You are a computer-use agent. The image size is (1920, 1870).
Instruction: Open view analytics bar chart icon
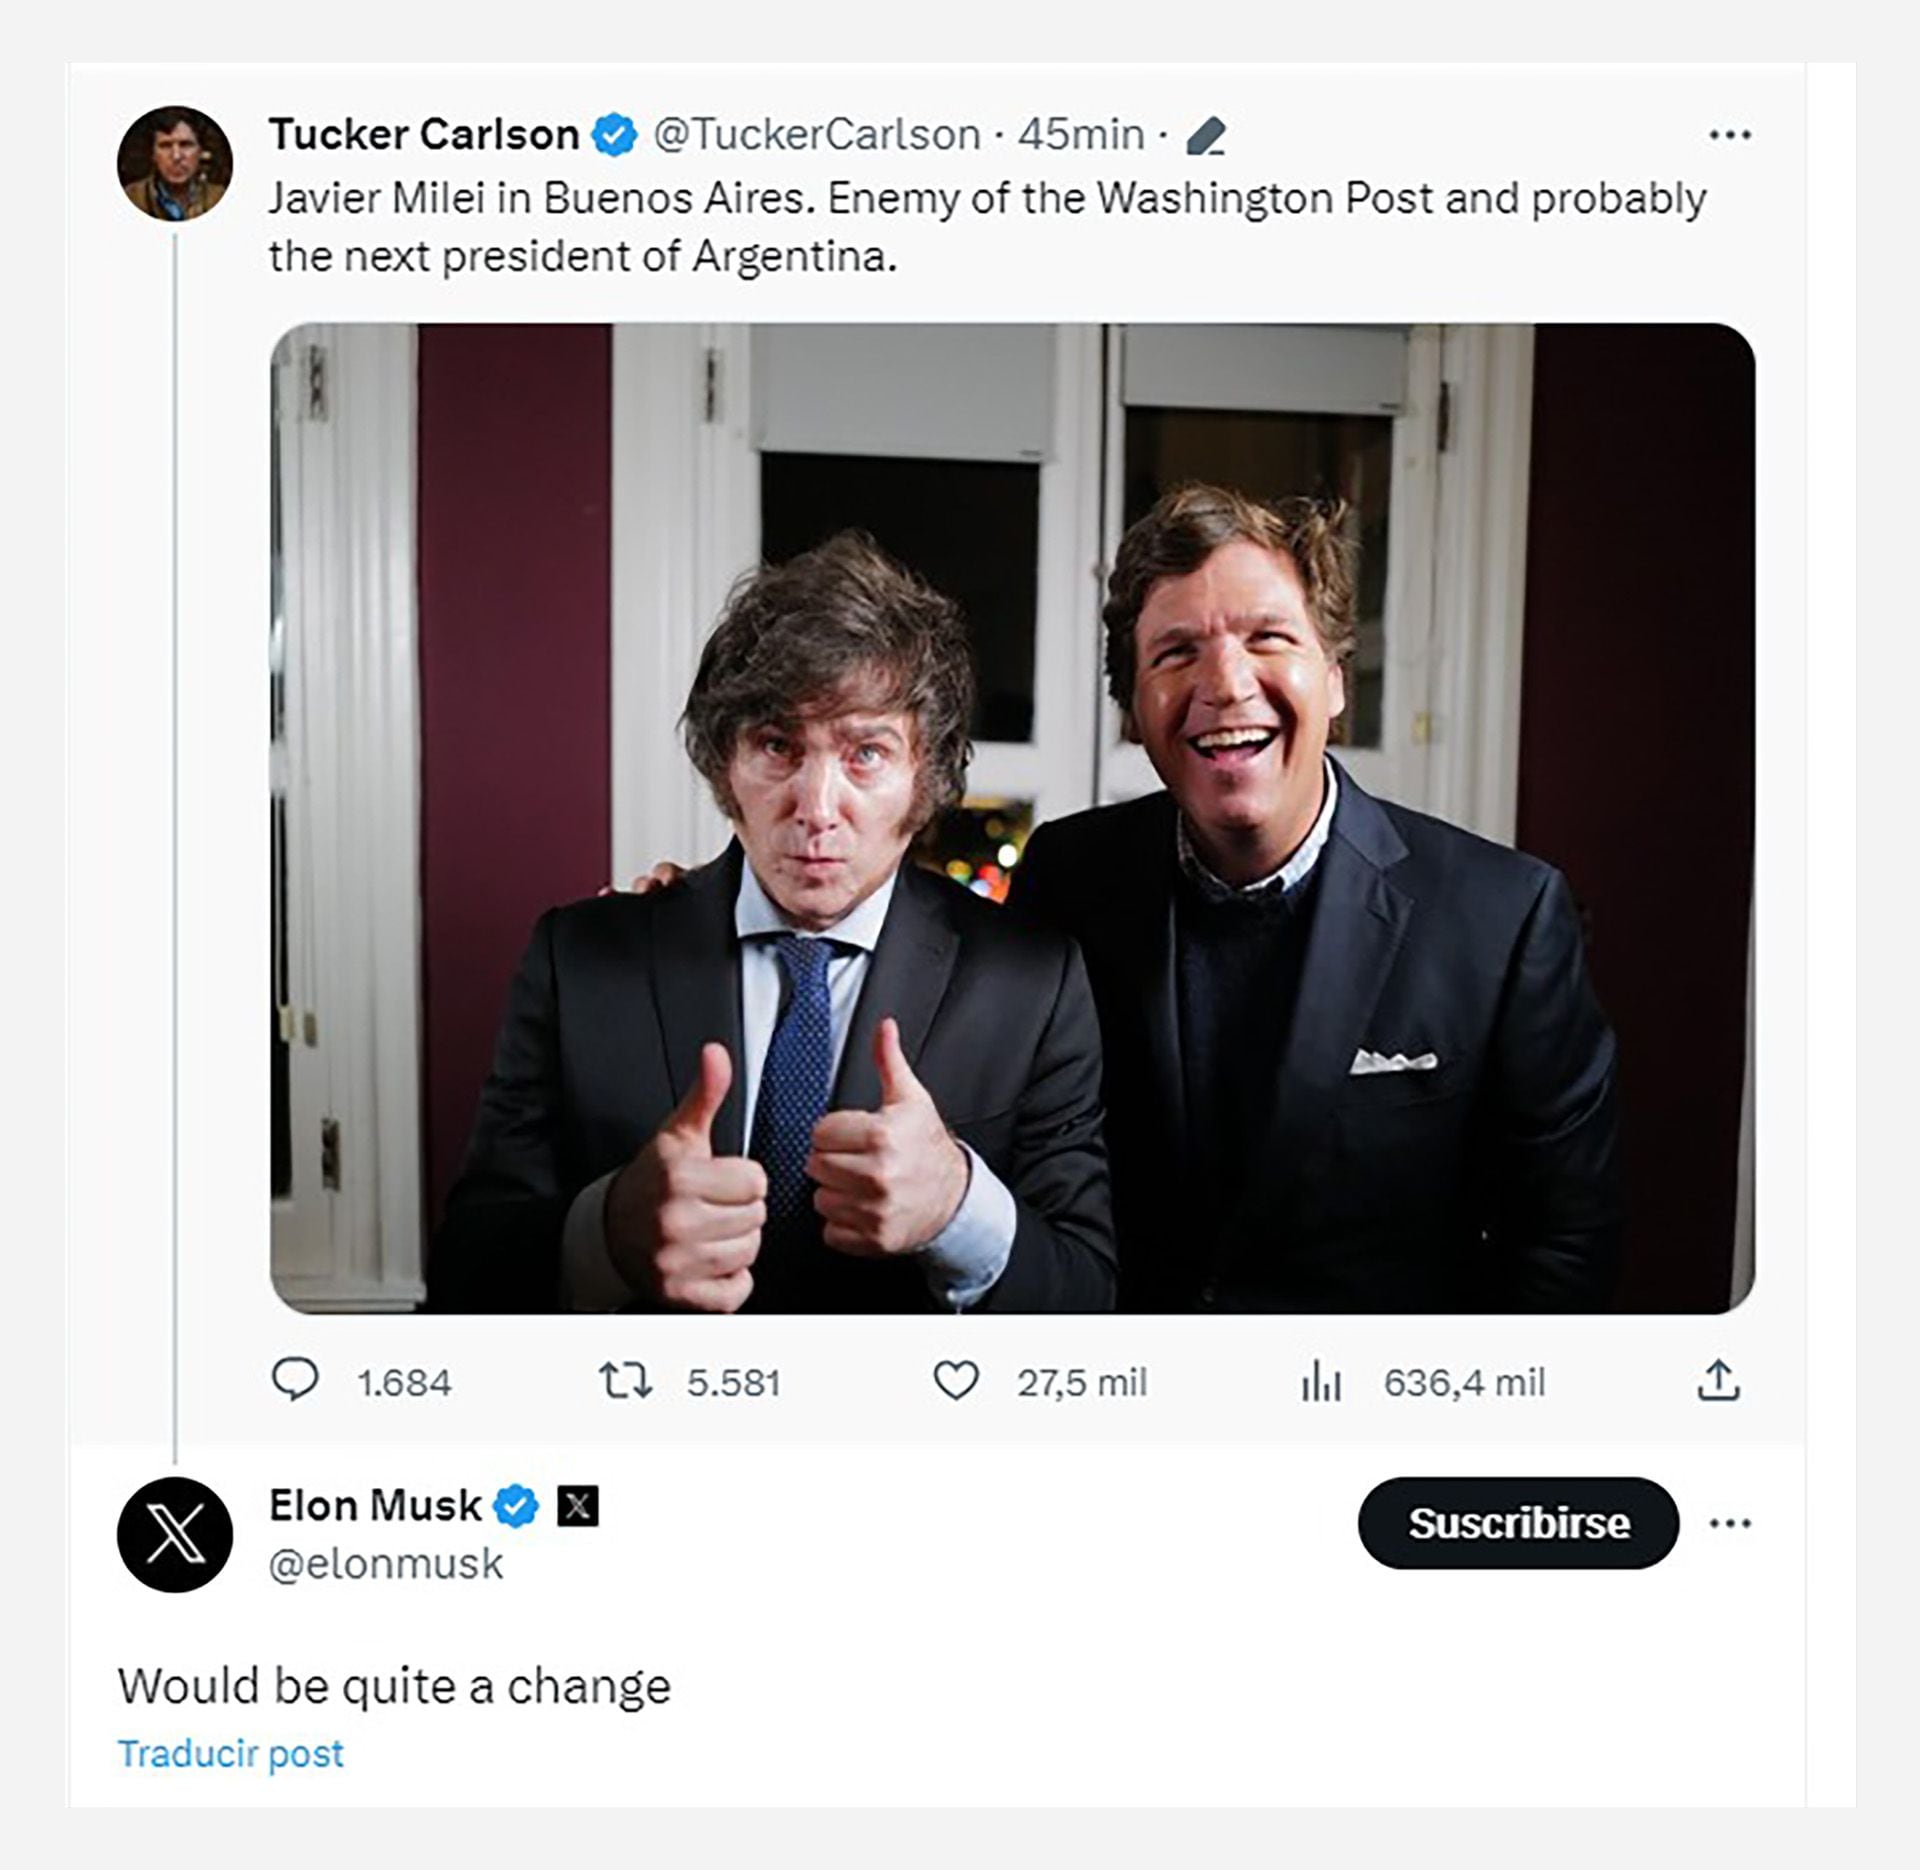[x=1321, y=1383]
